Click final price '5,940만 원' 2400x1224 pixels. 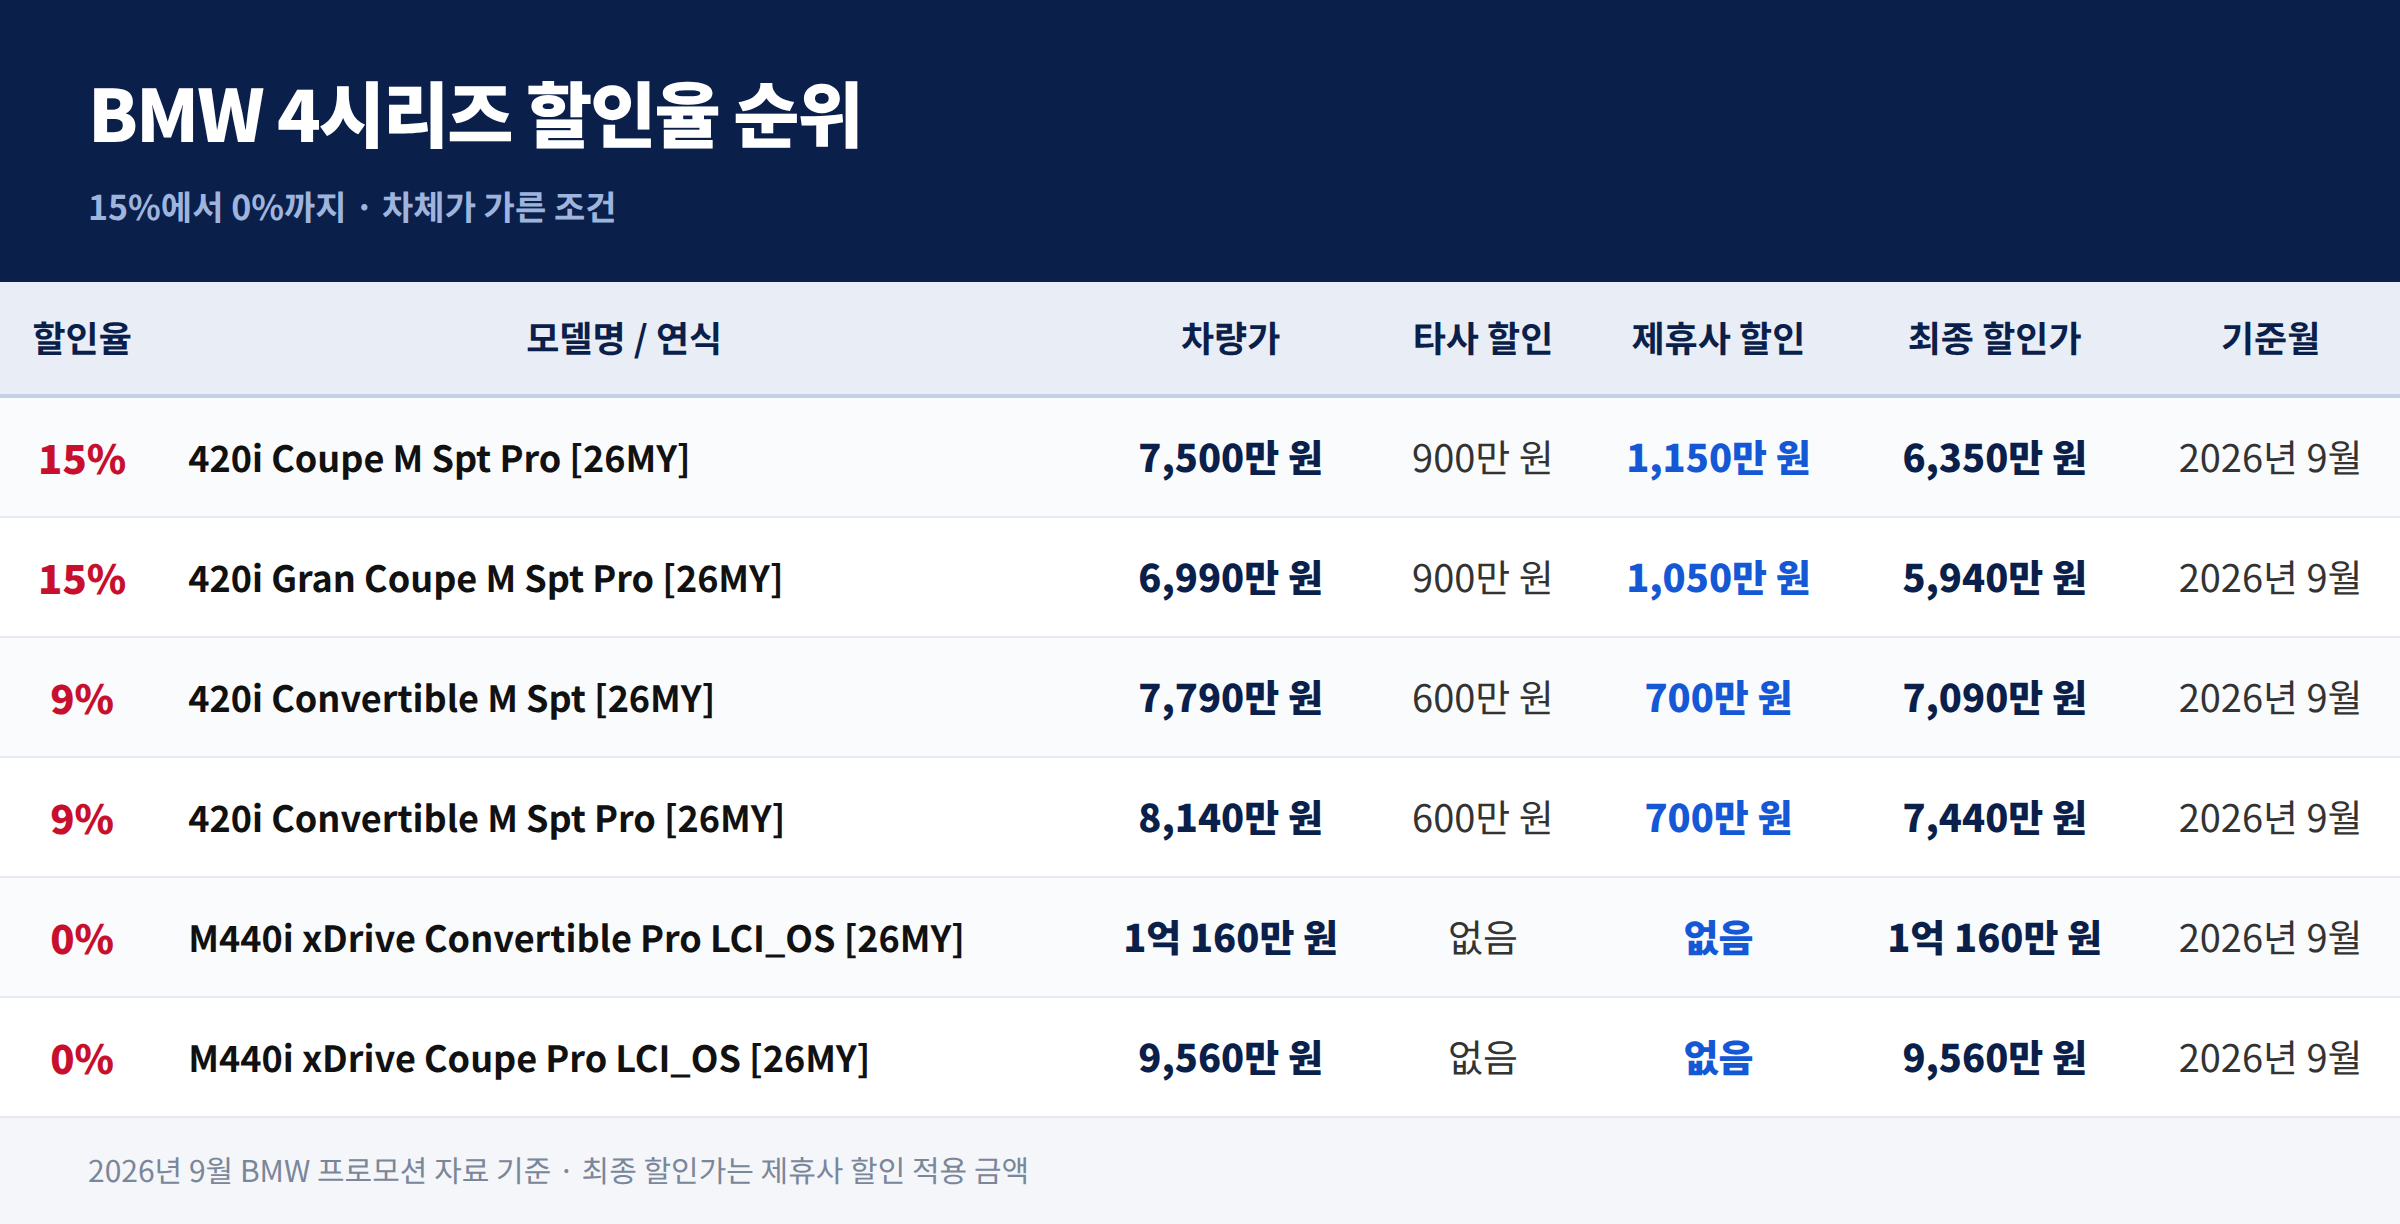[x=1994, y=578]
